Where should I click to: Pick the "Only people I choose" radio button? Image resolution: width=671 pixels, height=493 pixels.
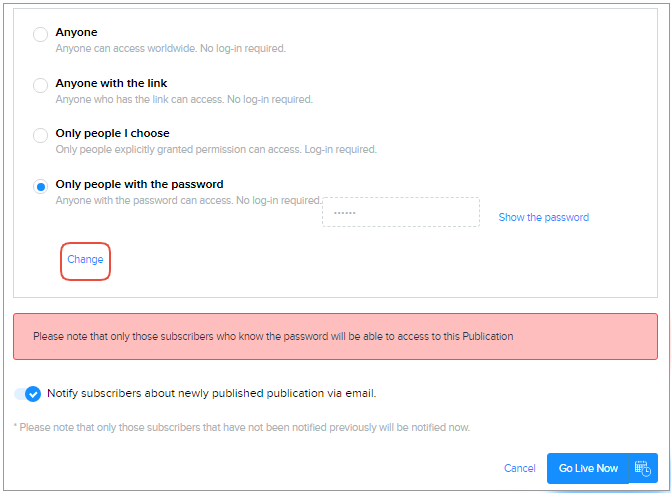point(40,135)
